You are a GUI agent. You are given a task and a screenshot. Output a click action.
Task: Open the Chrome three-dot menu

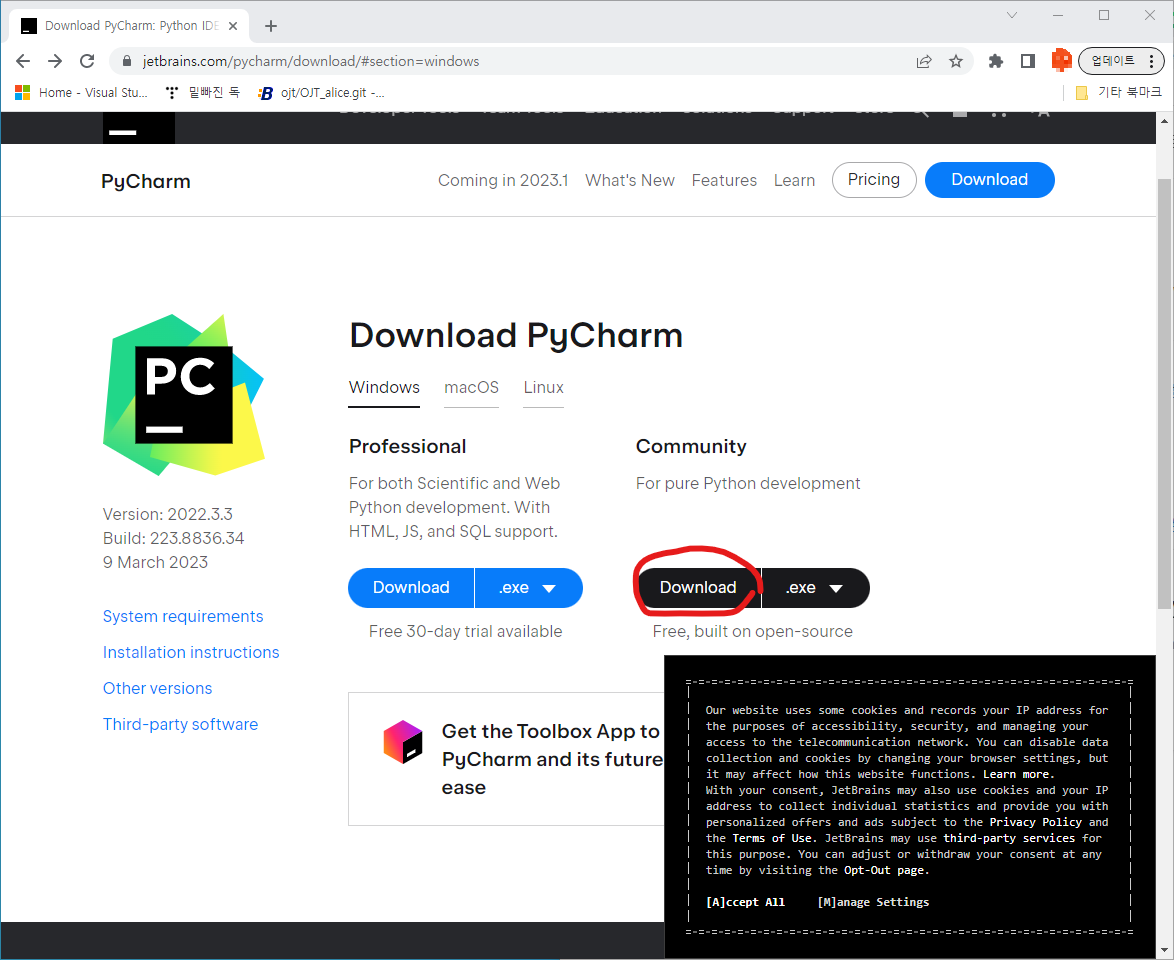1152,61
